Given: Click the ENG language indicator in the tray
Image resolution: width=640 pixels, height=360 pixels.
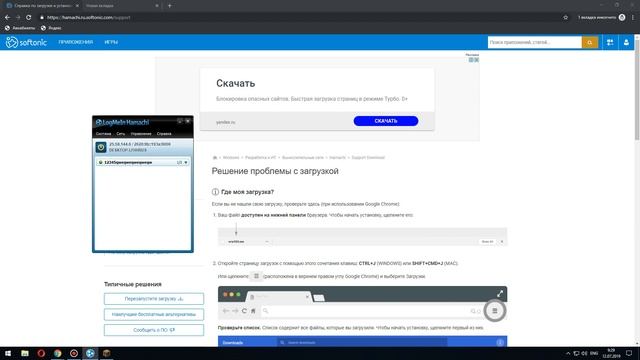Looking at the screenshot, I should click(594, 353).
